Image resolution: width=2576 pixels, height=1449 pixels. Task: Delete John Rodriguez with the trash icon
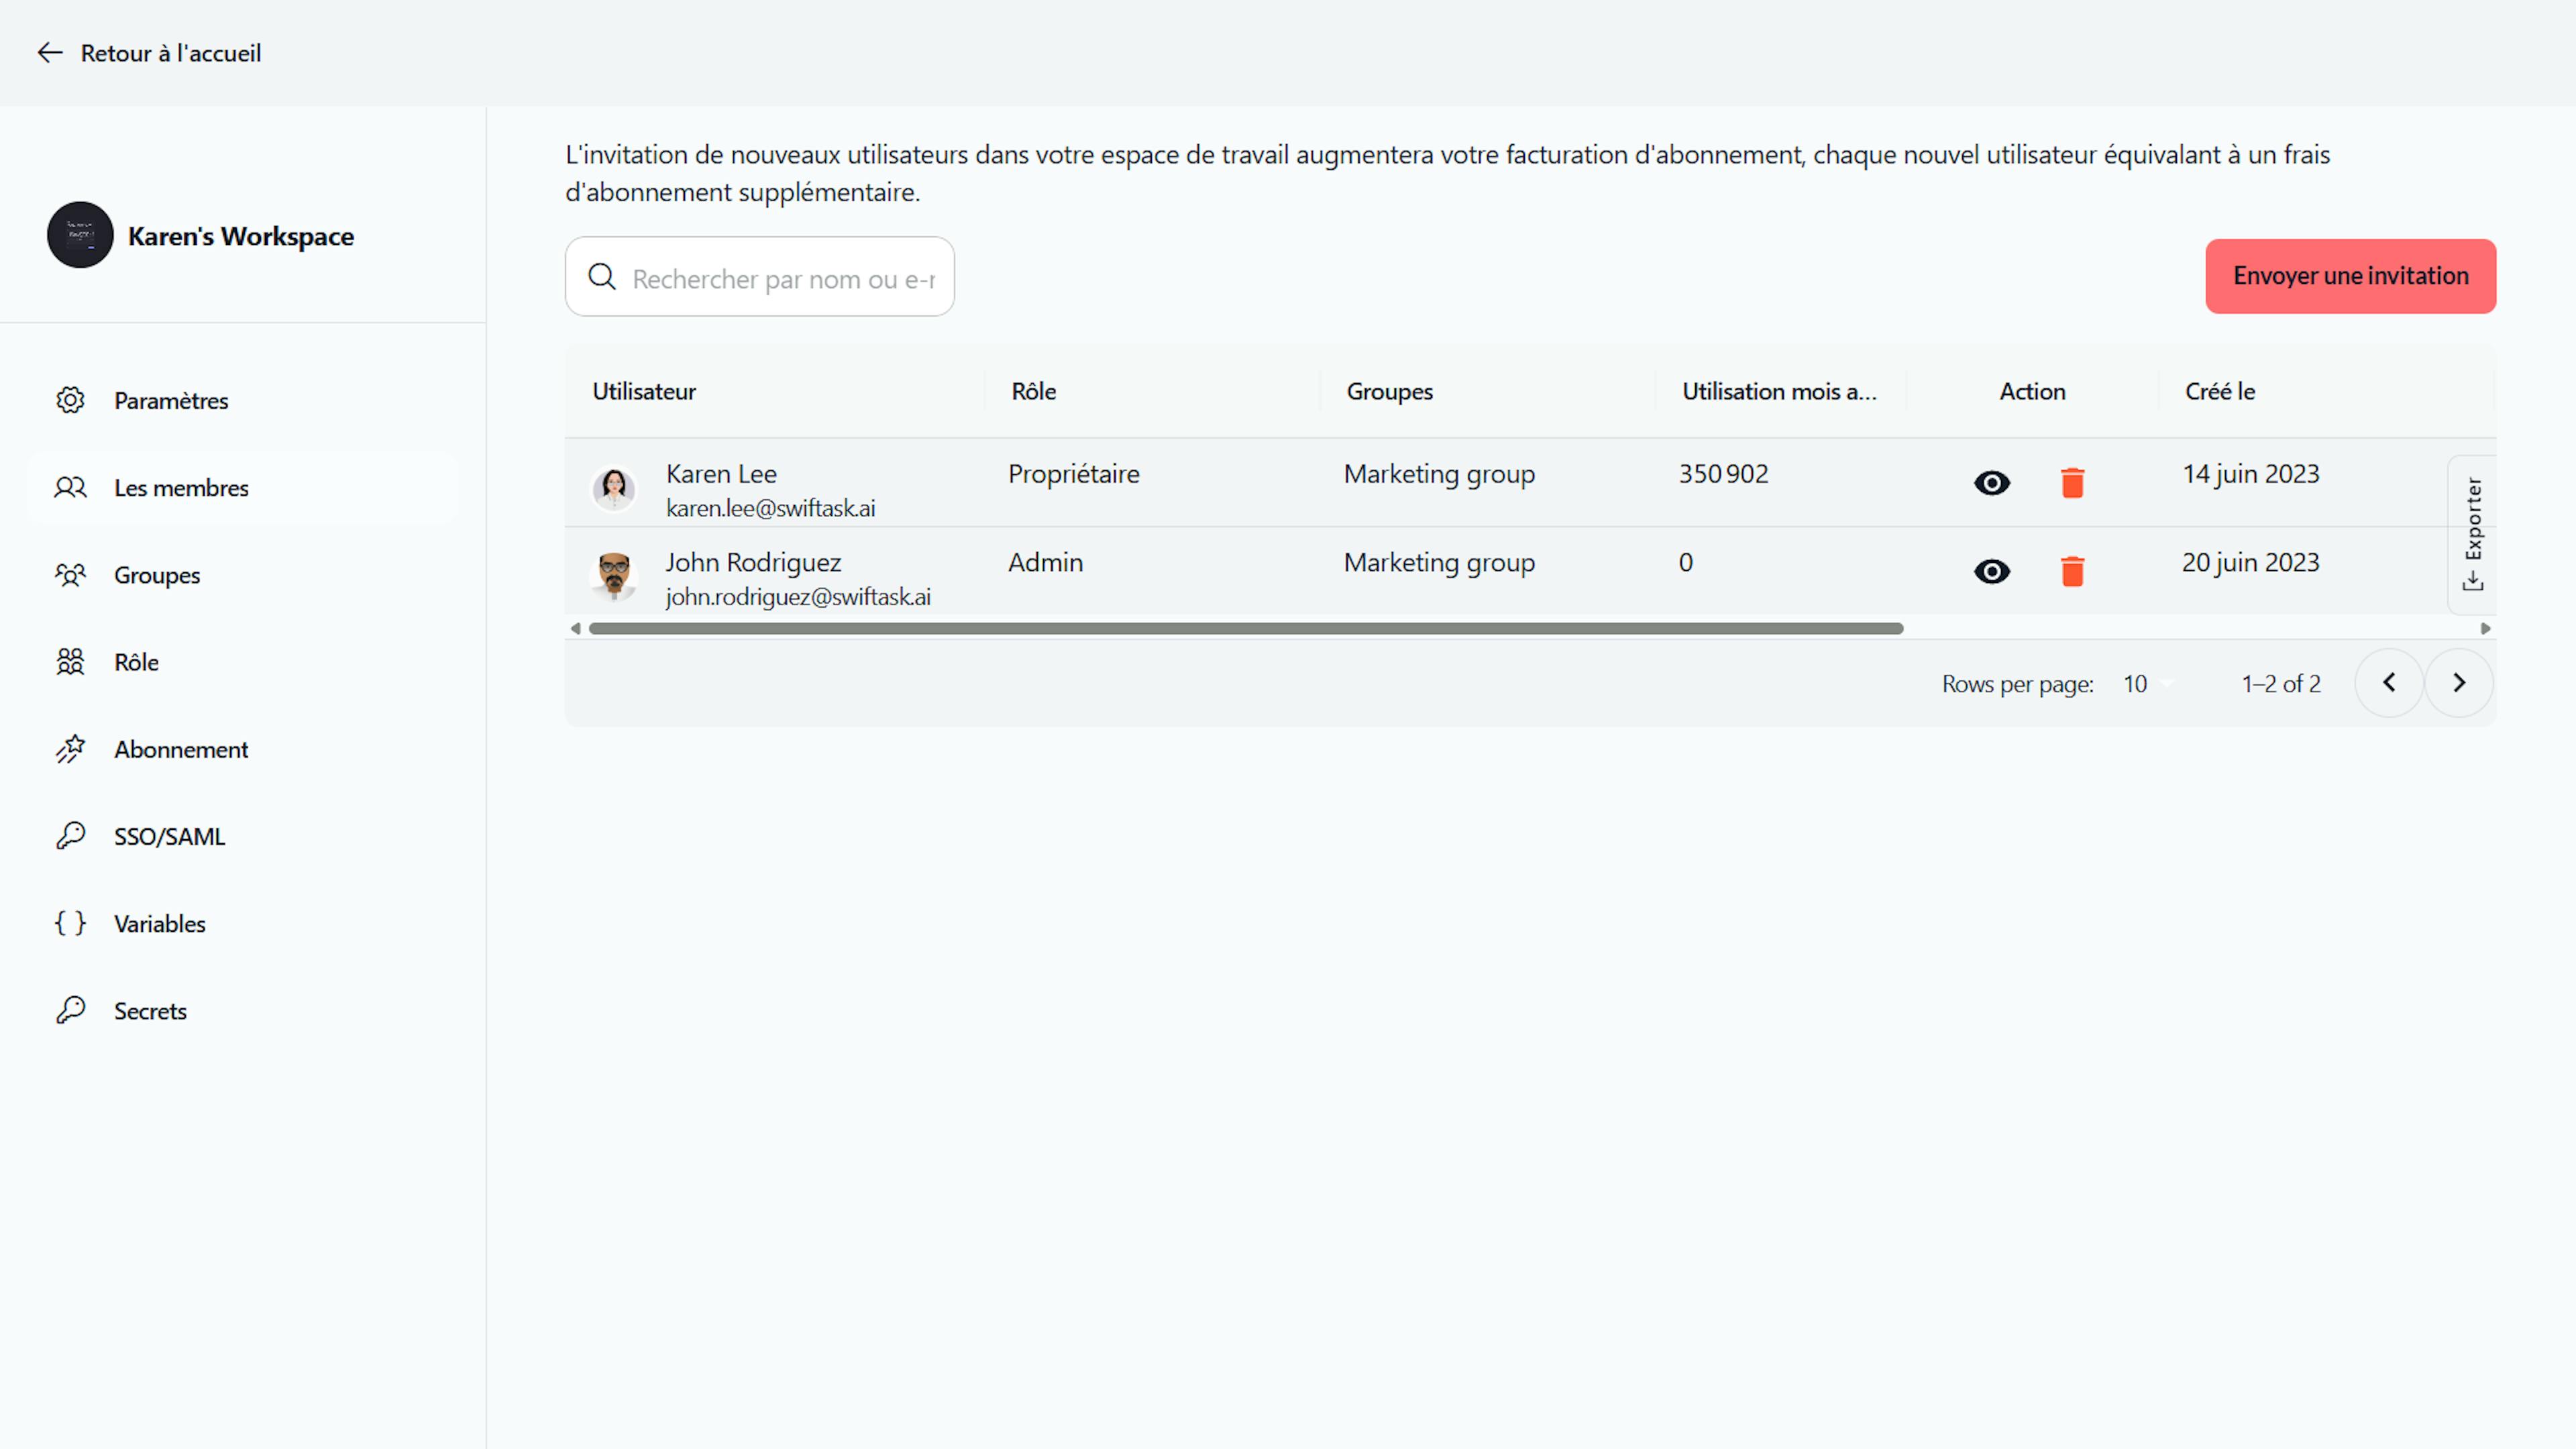(x=2073, y=571)
